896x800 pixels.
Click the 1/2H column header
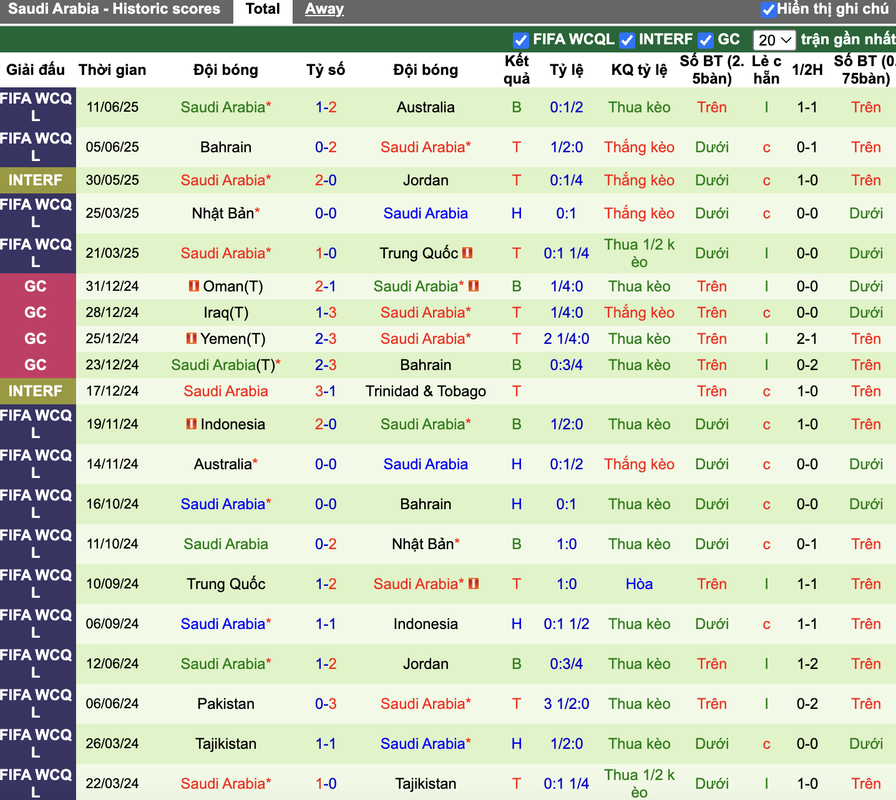(x=807, y=70)
